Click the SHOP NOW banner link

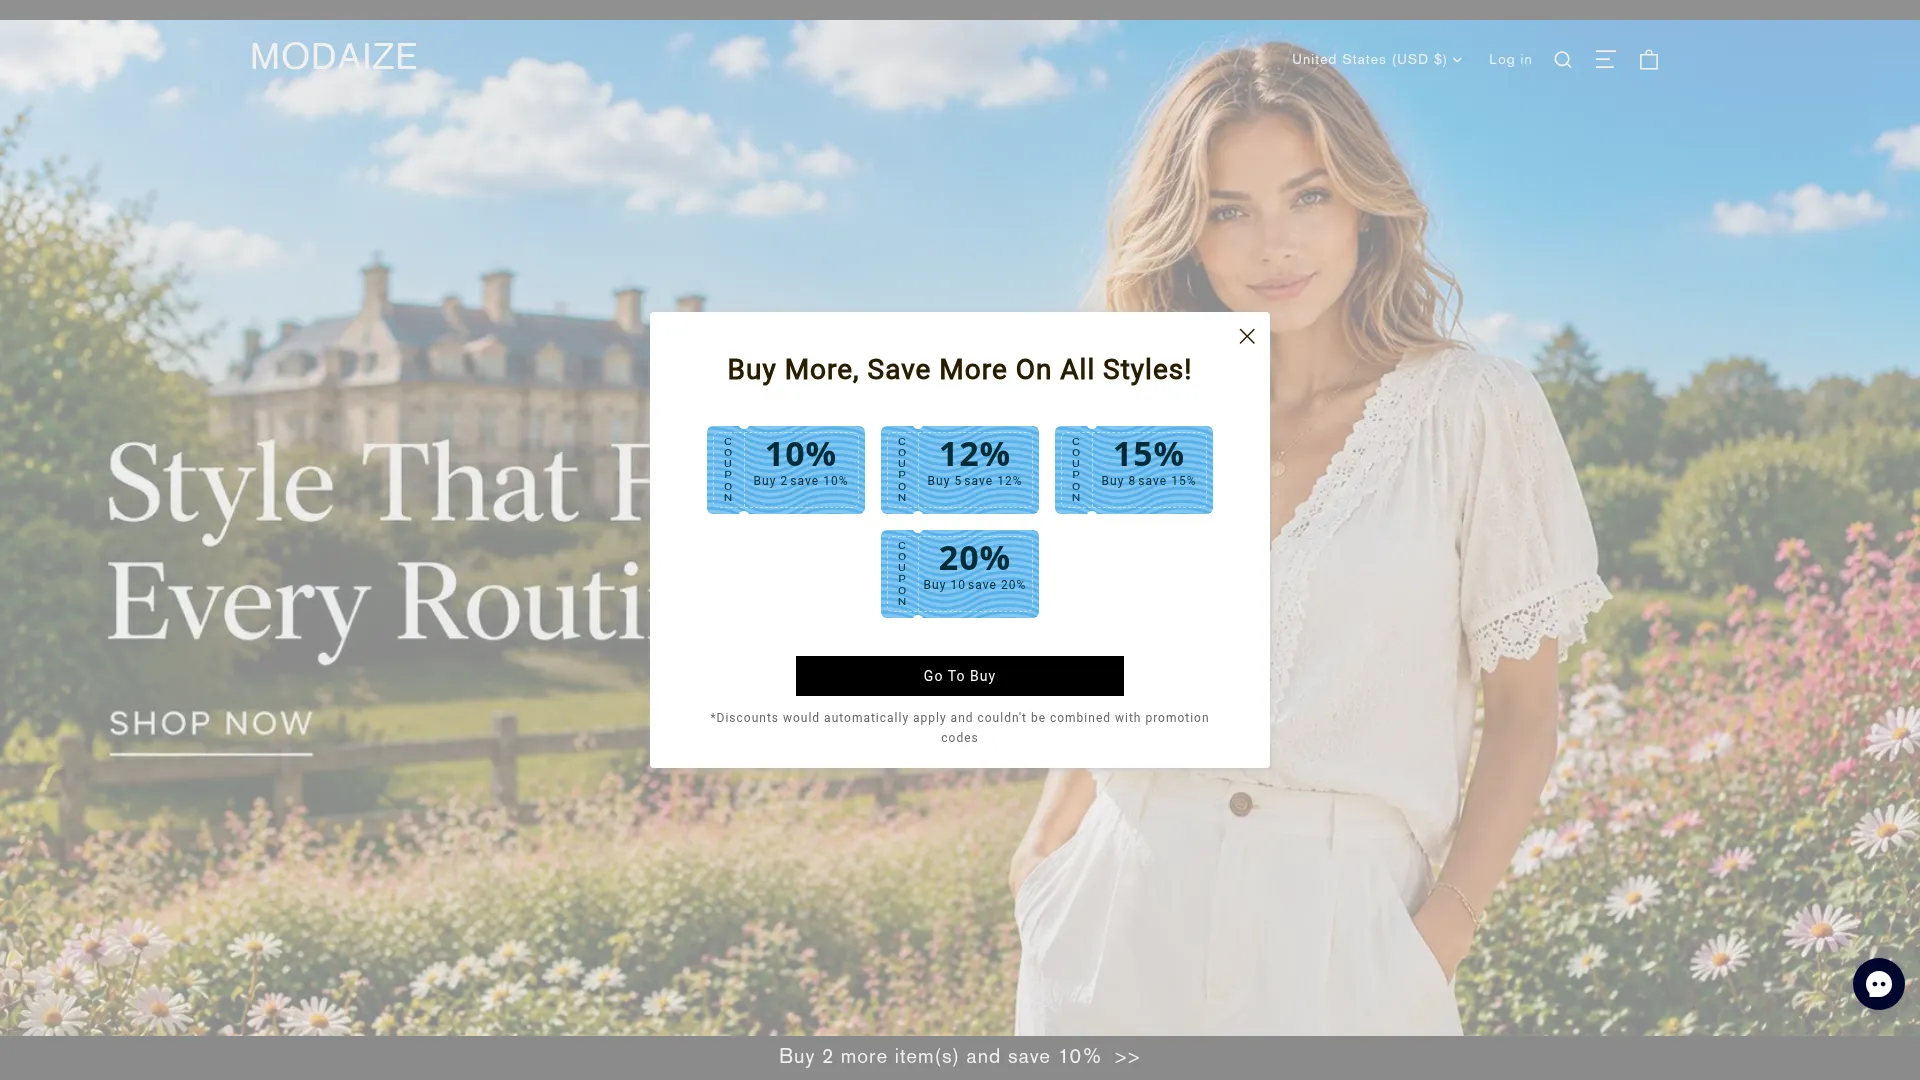(x=211, y=724)
